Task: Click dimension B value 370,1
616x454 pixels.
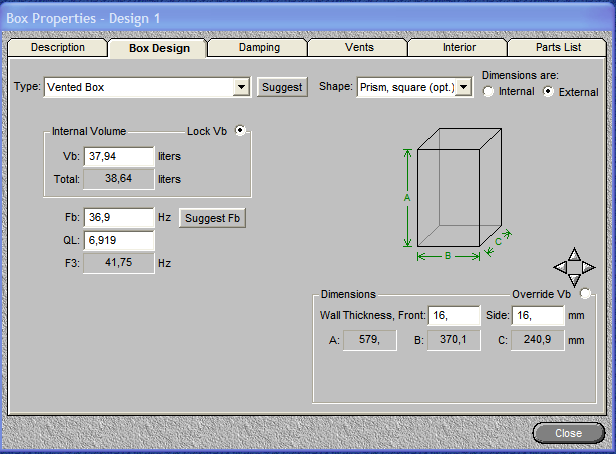Action: (453, 340)
